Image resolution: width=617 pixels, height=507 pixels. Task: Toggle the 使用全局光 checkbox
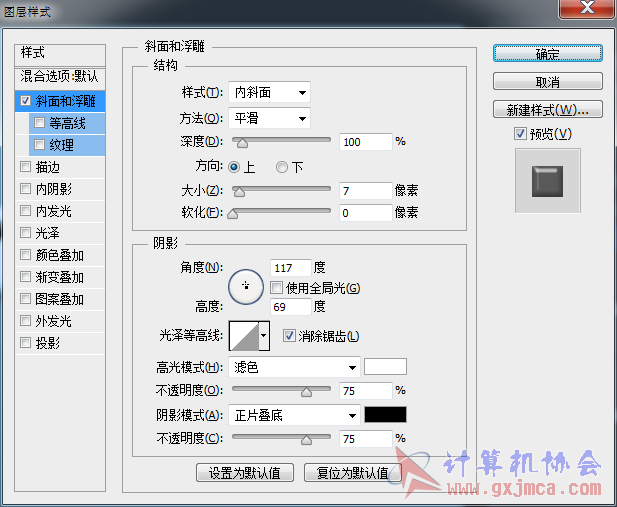coord(276,288)
